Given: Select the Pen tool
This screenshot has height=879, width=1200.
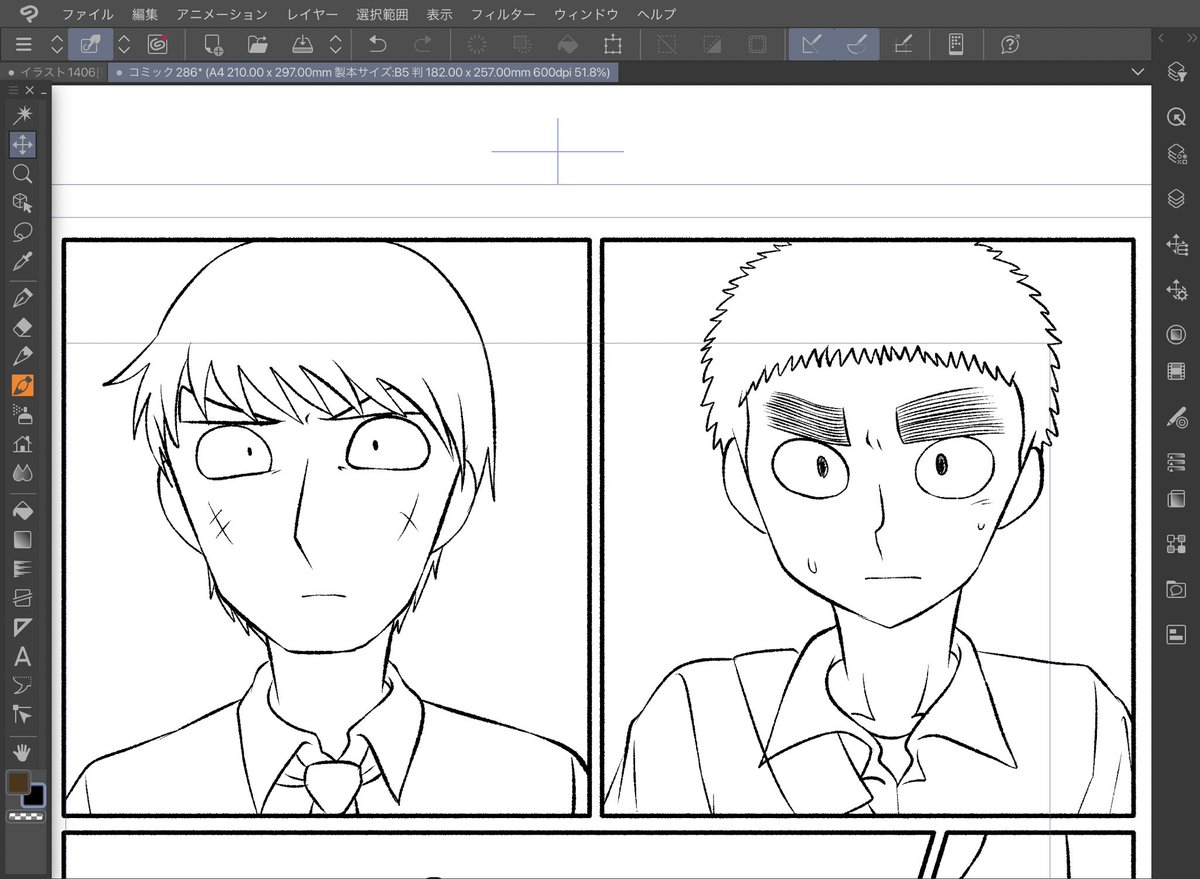Looking at the screenshot, I should click(x=23, y=298).
